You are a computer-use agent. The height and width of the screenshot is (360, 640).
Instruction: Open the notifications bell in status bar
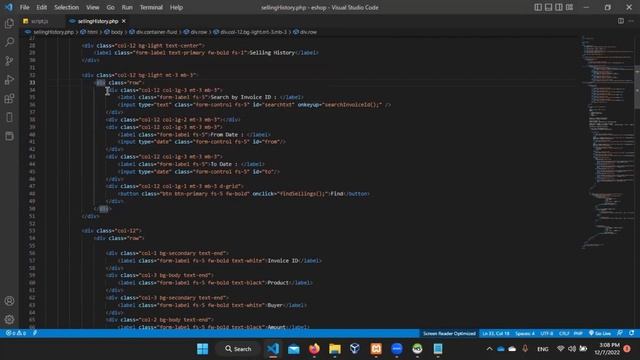click(x=631, y=333)
